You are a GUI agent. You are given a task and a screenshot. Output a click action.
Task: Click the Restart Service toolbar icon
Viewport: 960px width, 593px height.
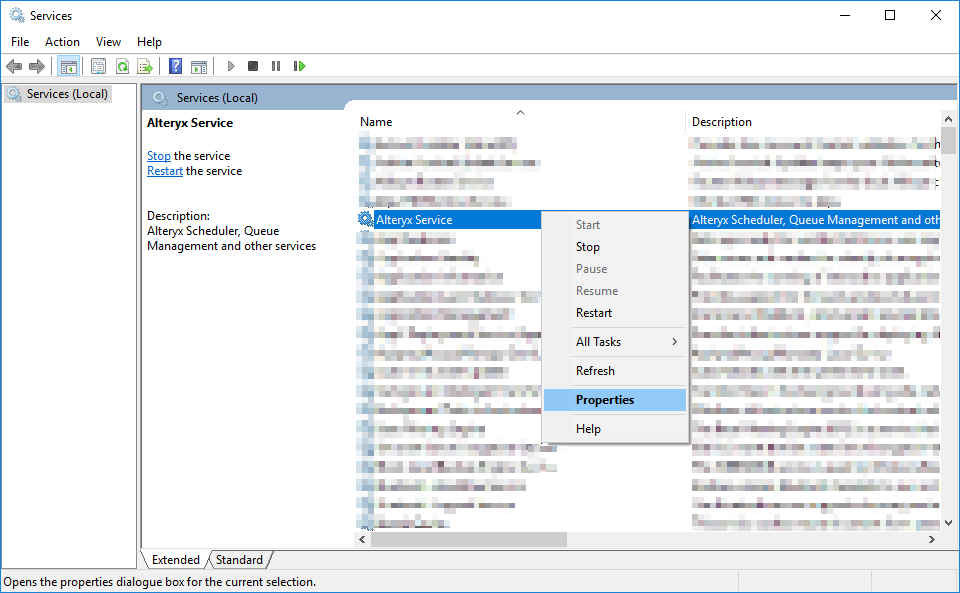[299, 66]
